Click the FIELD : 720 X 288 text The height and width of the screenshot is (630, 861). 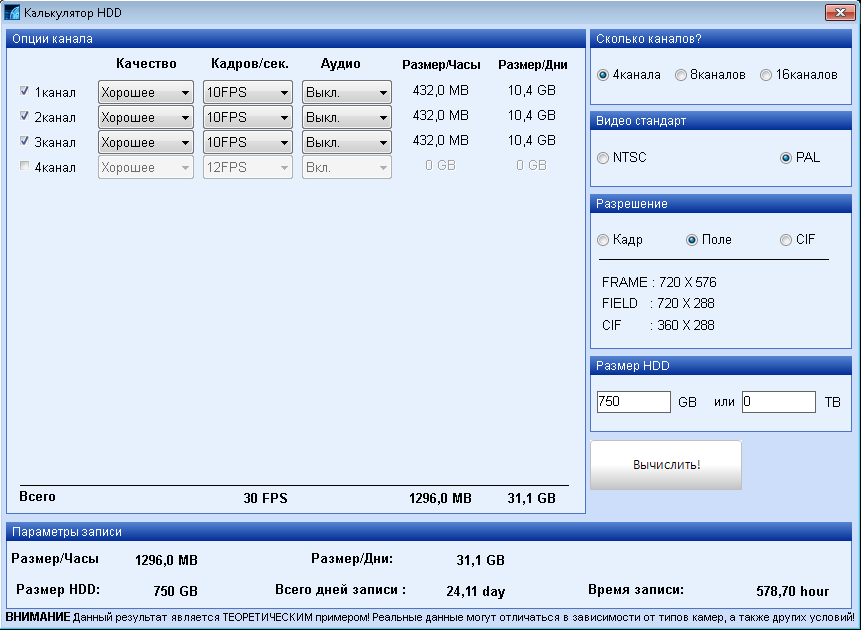[658, 303]
